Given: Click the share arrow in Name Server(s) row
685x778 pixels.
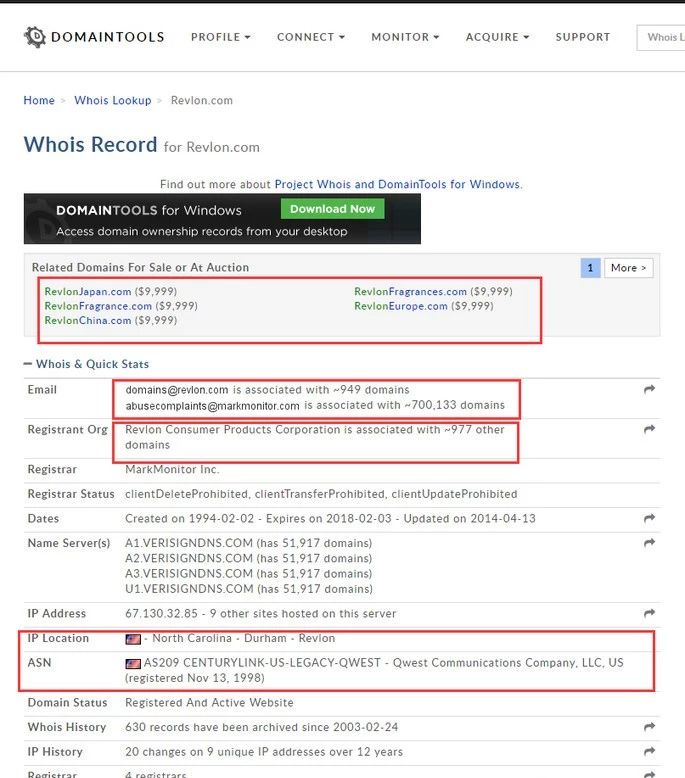Looking at the screenshot, I should click(649, 543).
